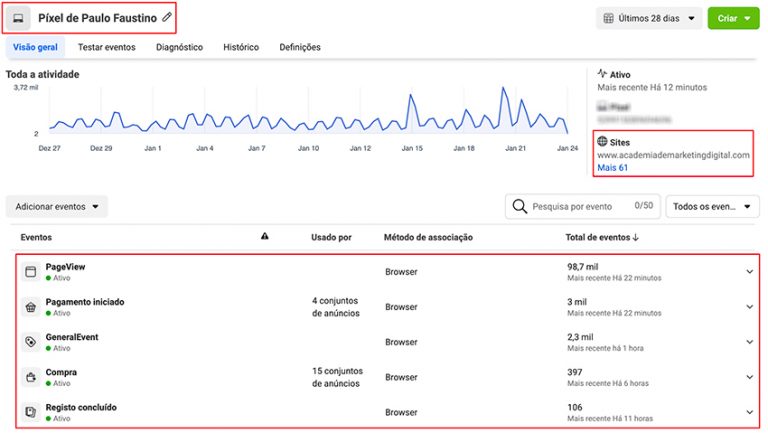
Task: Click the Toda a atividade heading
Action: [42, 74]
